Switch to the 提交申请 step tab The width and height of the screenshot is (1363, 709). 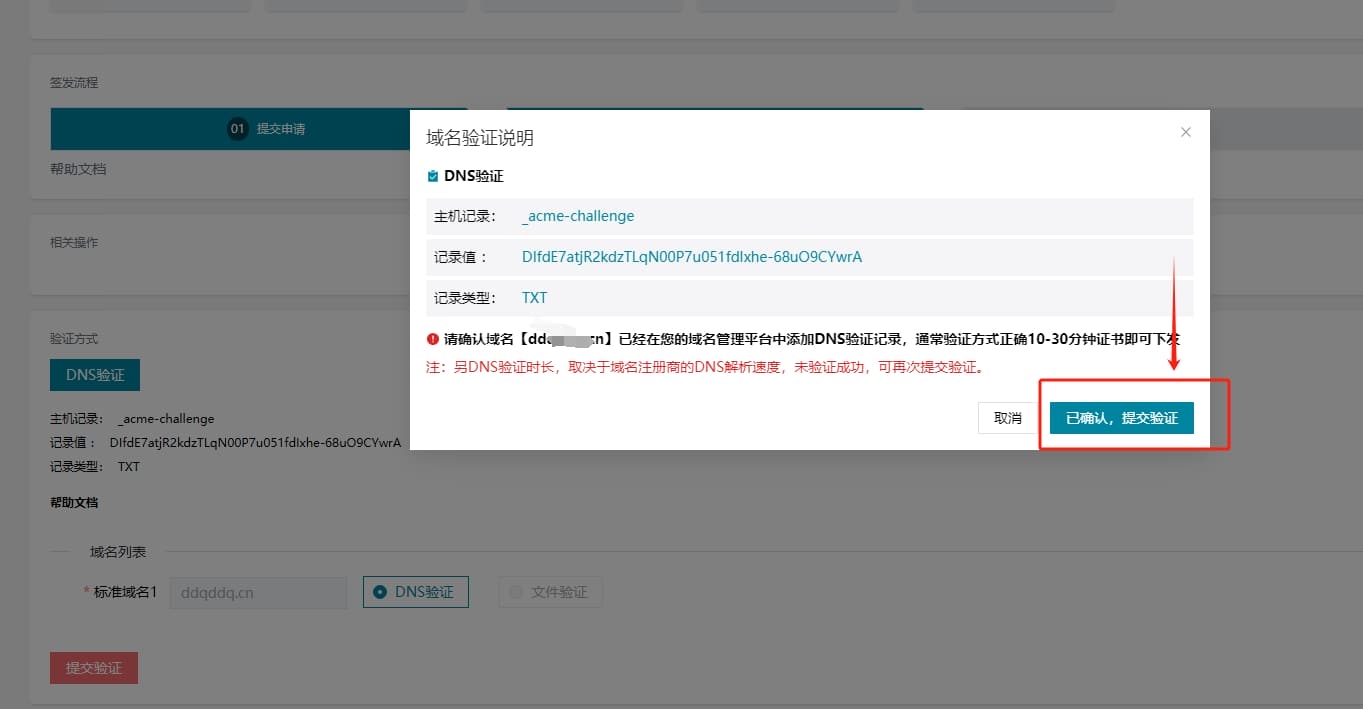(280, 129)
